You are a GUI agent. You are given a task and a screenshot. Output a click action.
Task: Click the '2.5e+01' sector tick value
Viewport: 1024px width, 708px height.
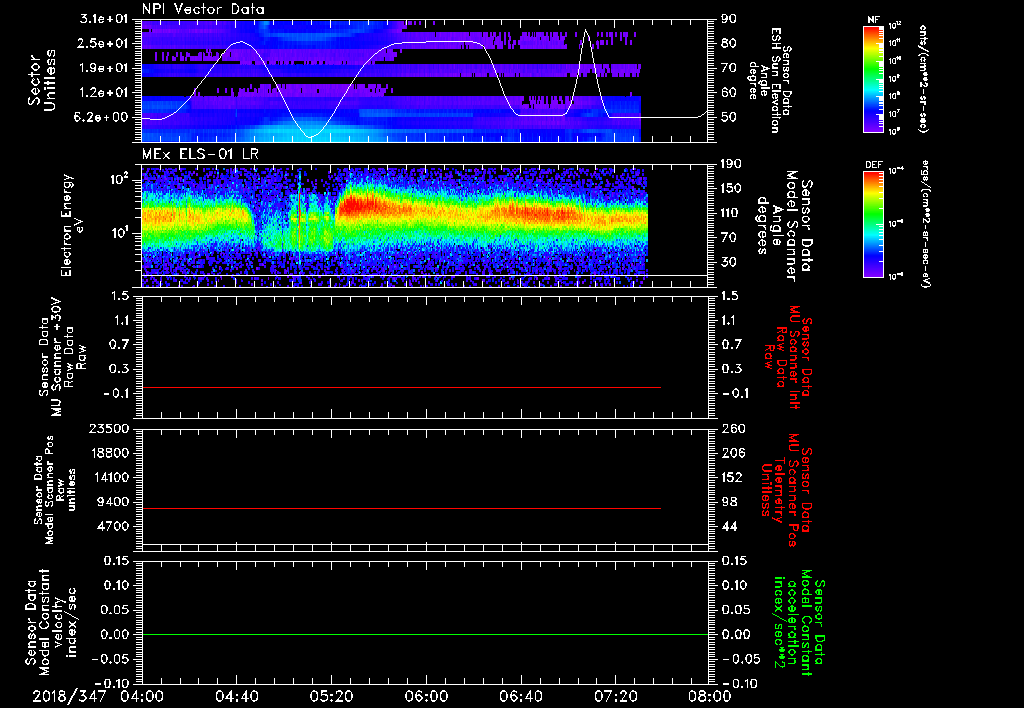coord(103,43)
